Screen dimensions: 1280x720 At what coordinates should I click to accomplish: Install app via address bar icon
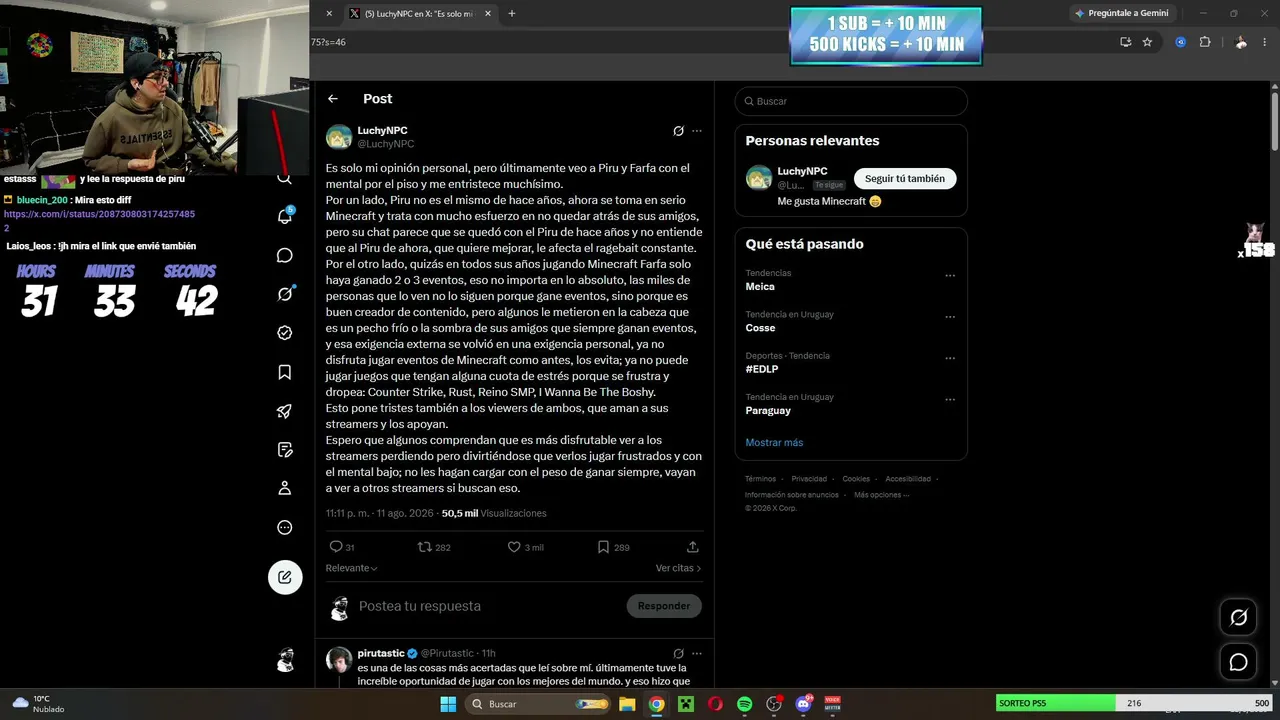click(1125, 42)
